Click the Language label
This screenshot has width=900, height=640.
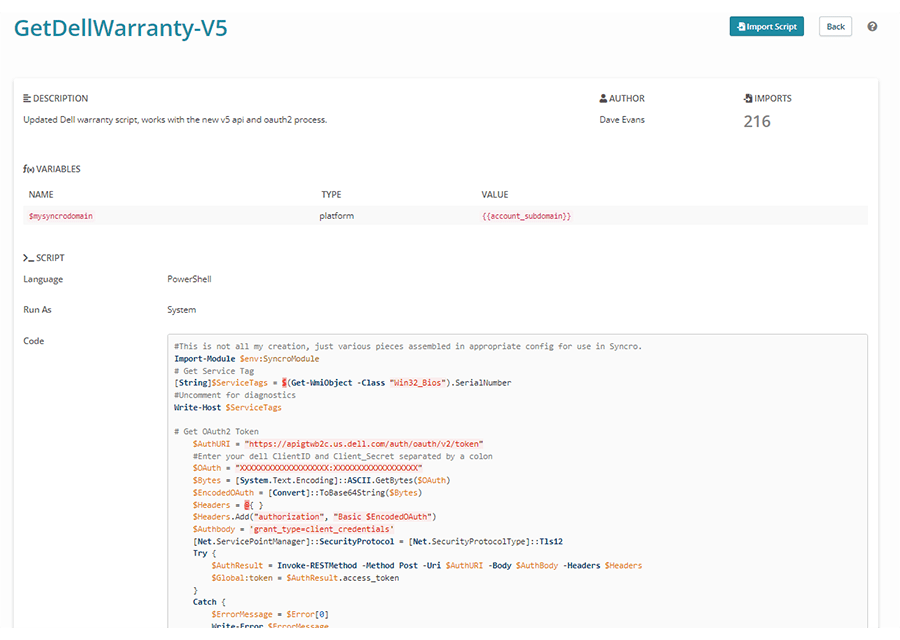[43, 279]
